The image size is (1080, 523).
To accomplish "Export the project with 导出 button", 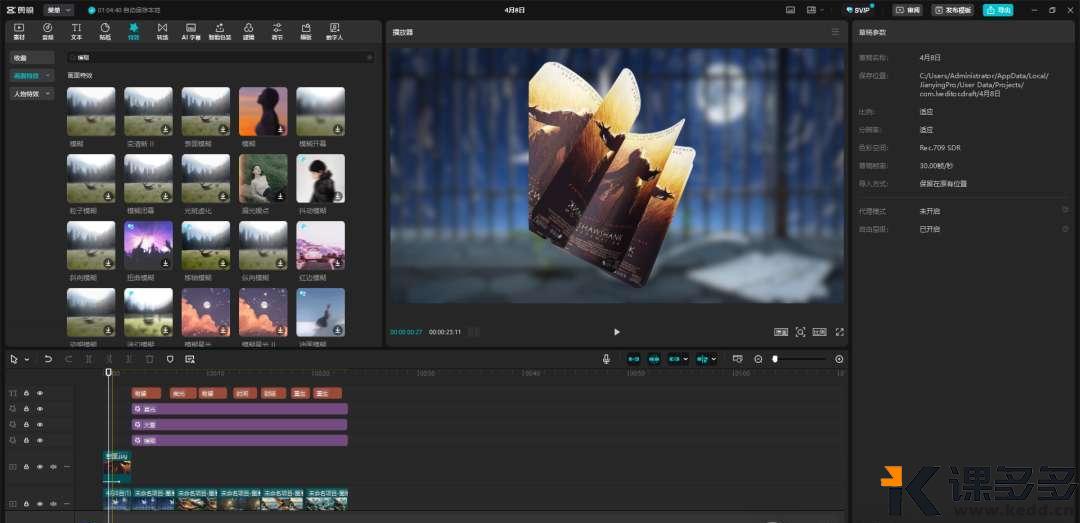I will (998, 10).
